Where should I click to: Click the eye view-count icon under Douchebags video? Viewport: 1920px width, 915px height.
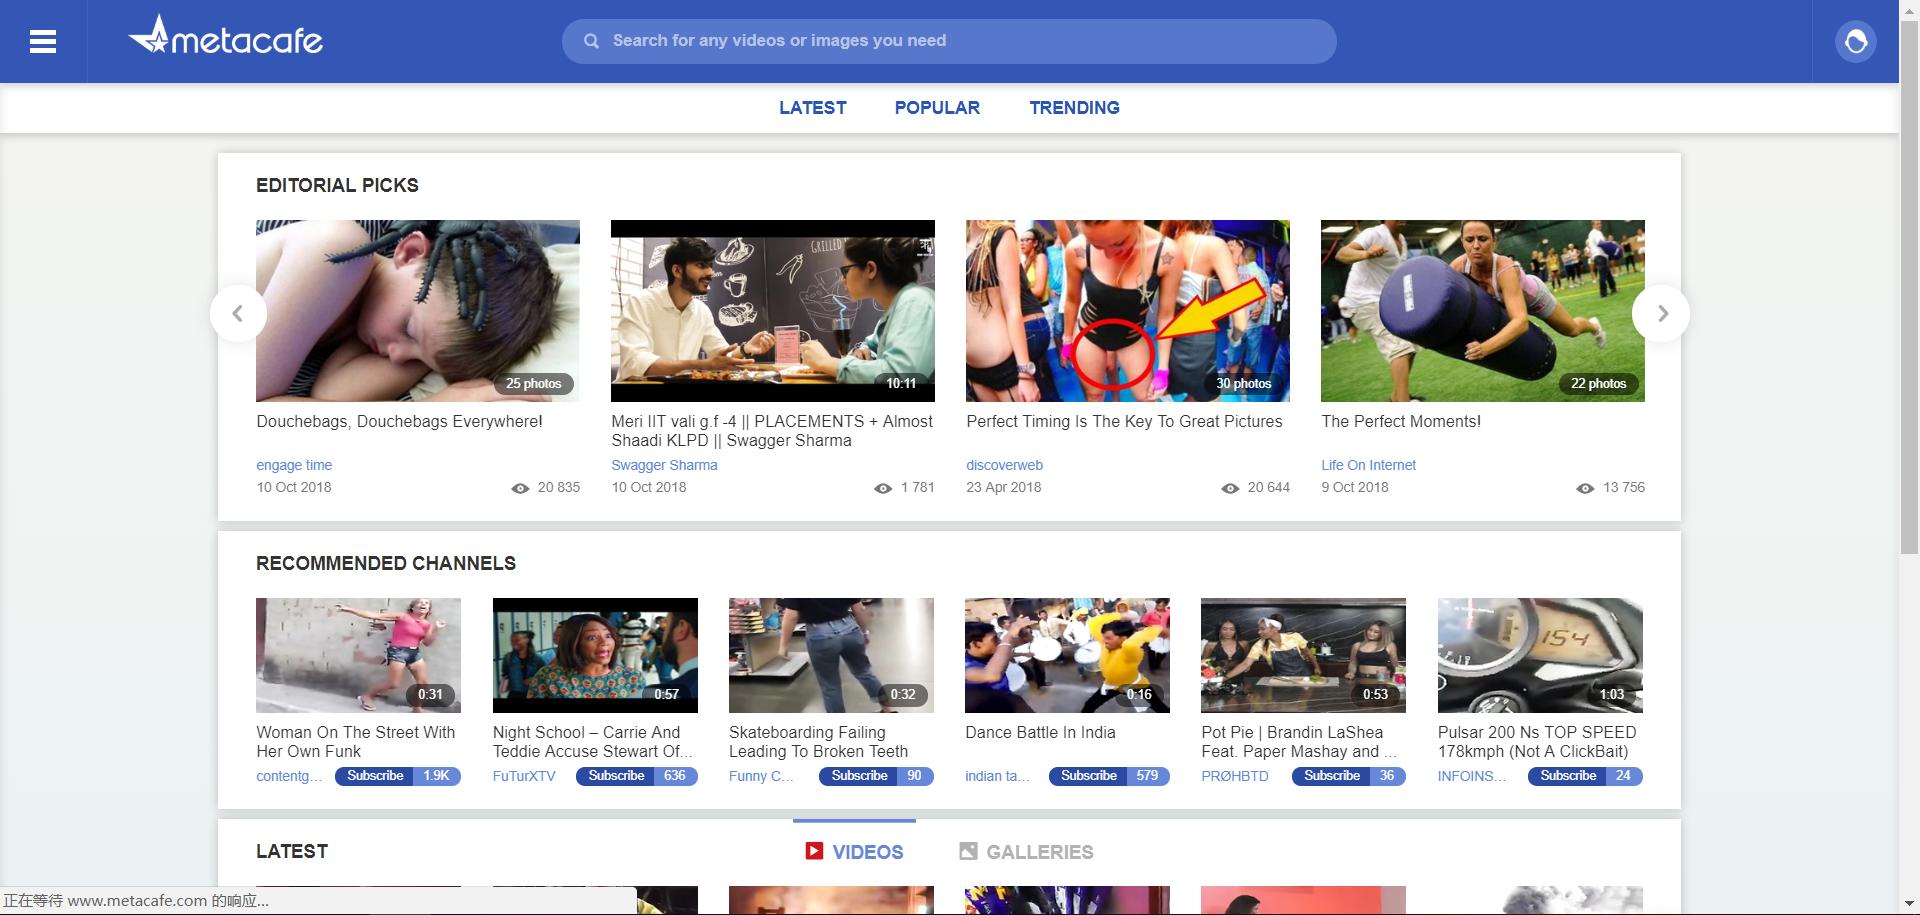click(519, 488)
